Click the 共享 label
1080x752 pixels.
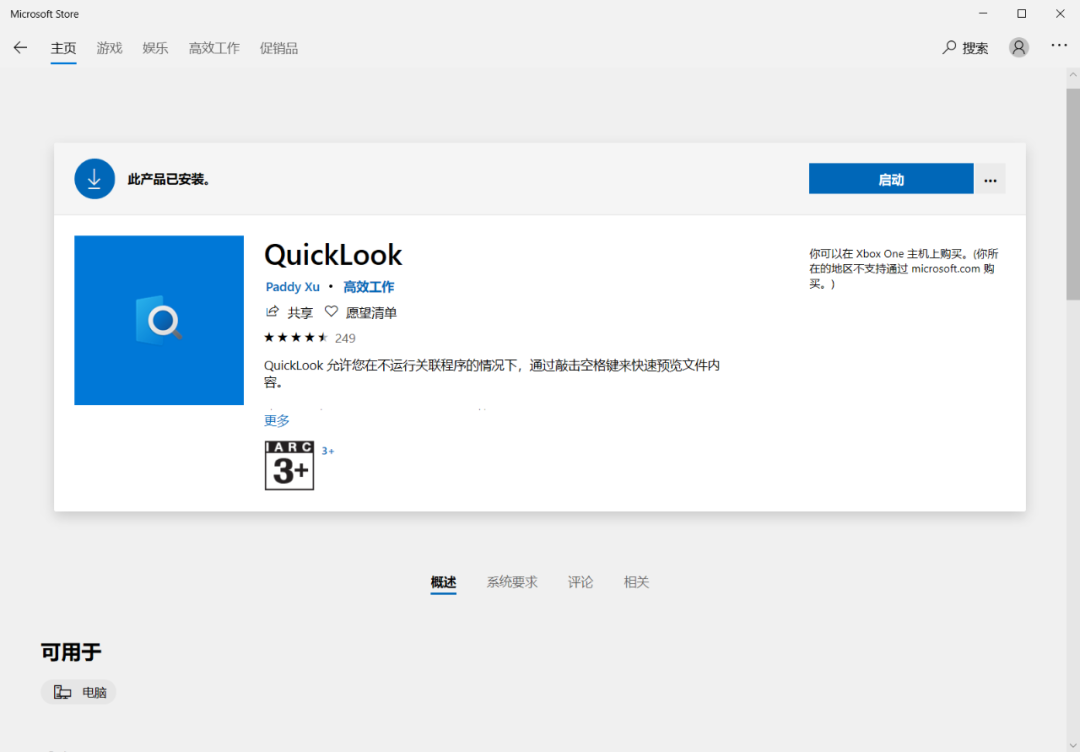pyautogui.click(x=300, y=313)
